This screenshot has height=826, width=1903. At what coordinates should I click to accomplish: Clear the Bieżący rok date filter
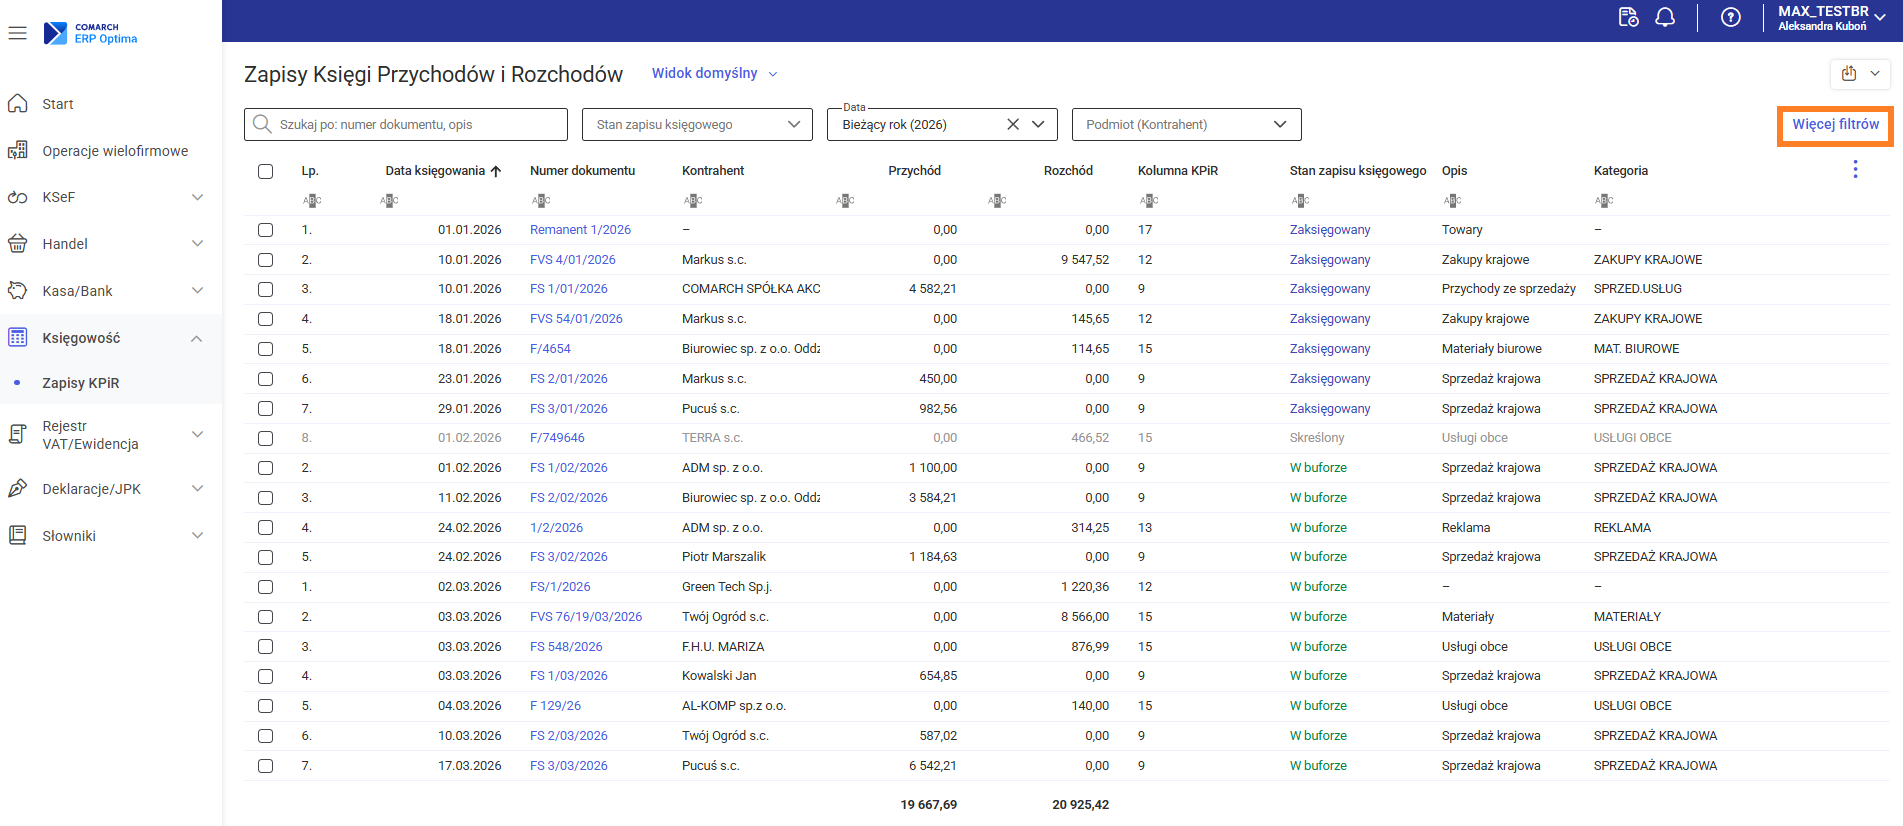click(x=1013, y=124)
